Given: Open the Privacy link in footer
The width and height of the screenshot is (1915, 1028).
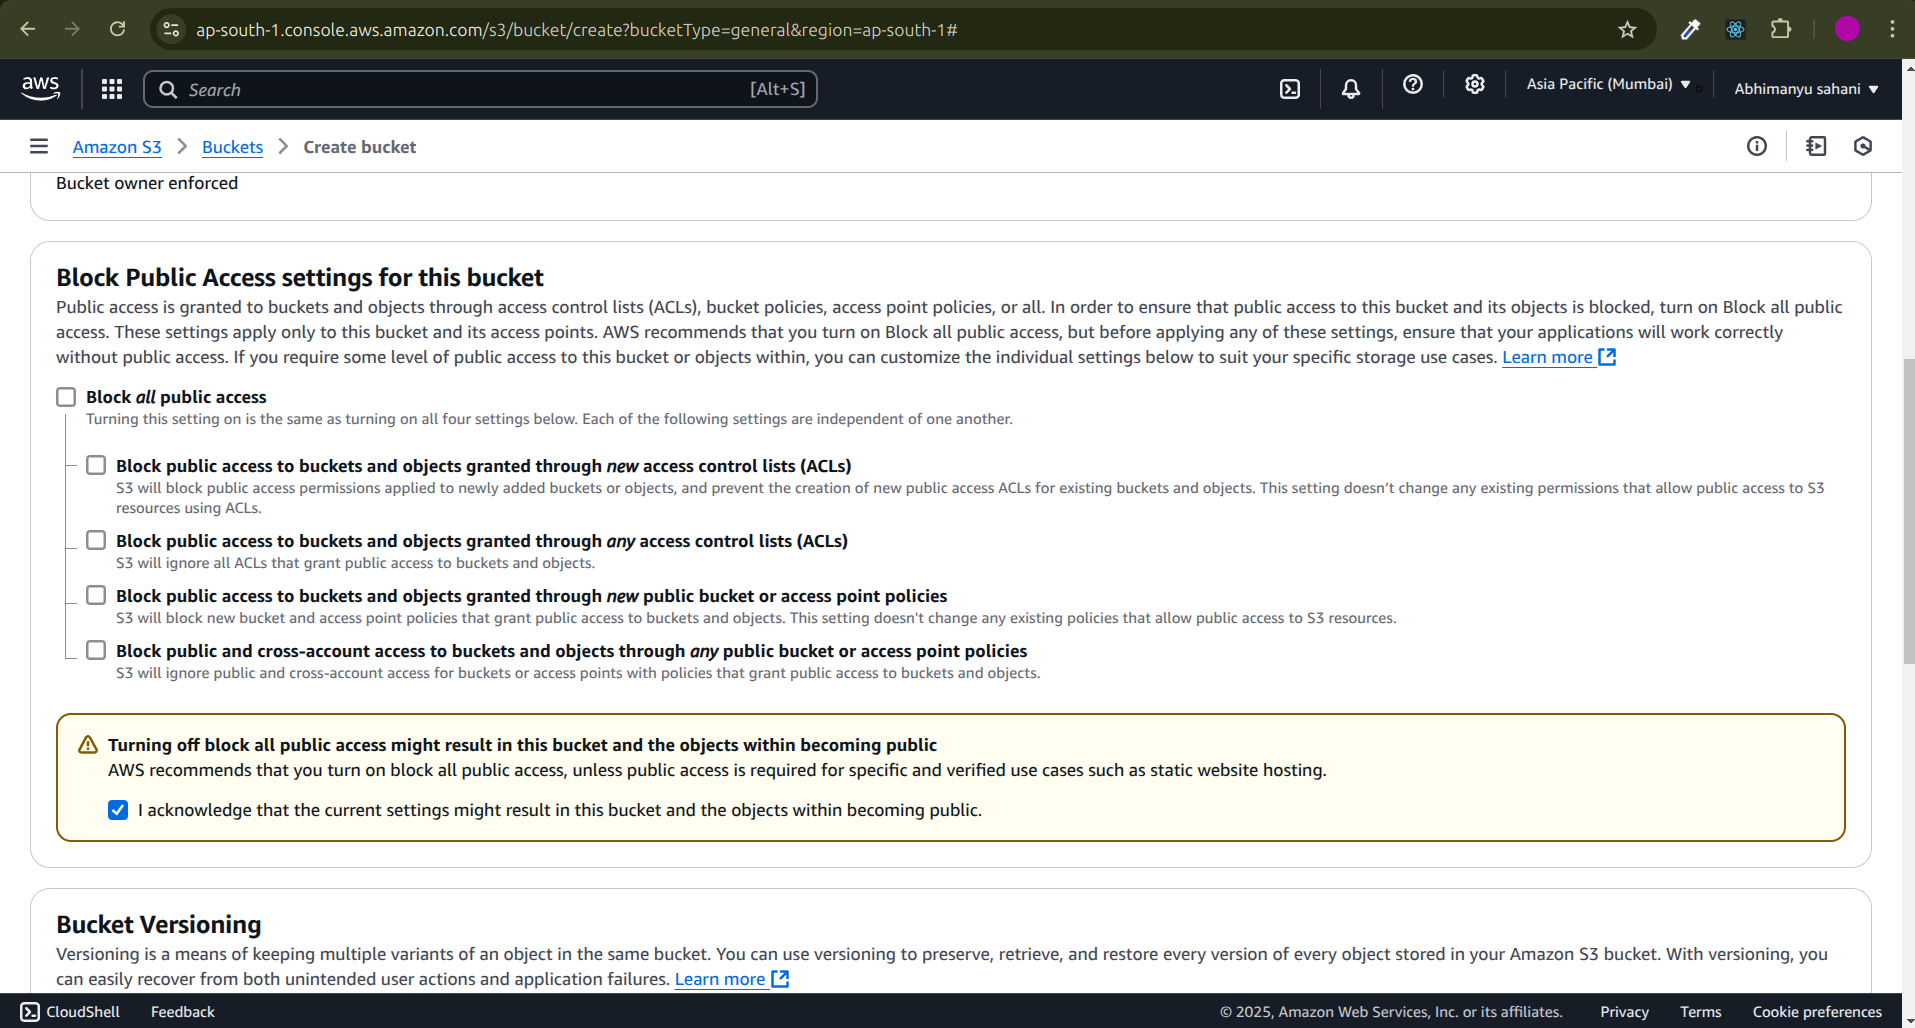Looking at the screenshot, I should (1624, 1012).
